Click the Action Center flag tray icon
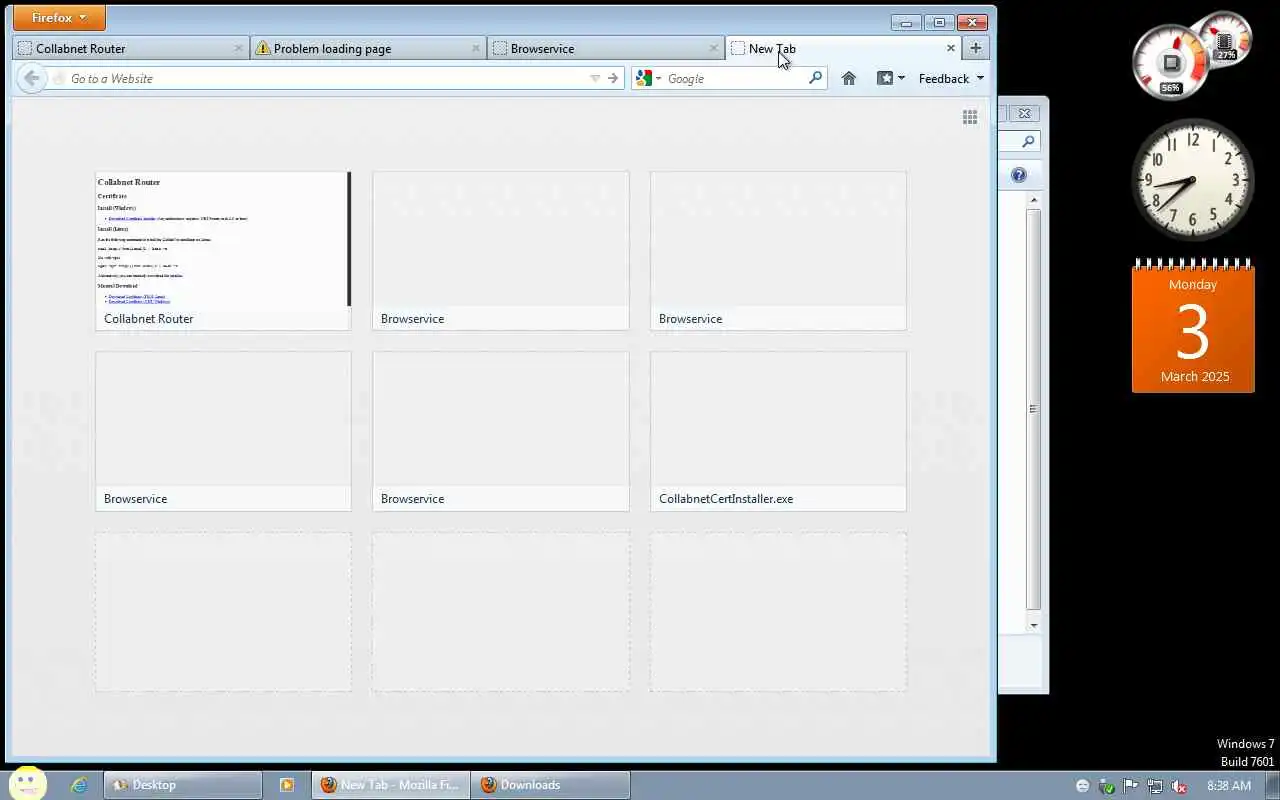 1131,786
